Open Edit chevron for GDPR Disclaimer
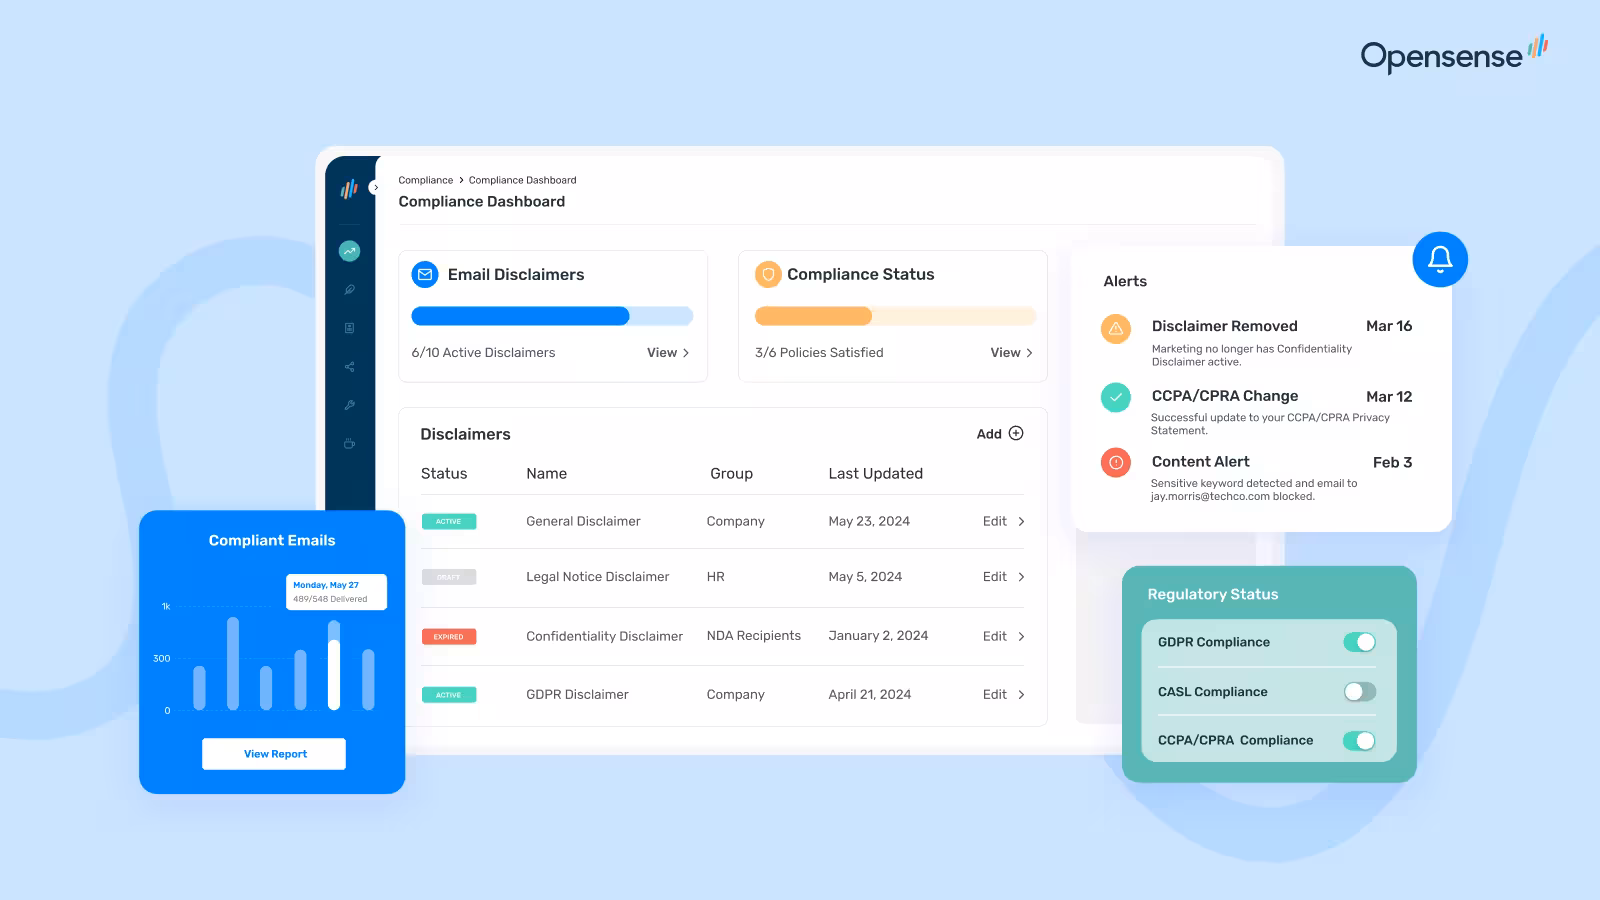1600x900 pixels. [1021, 695]
